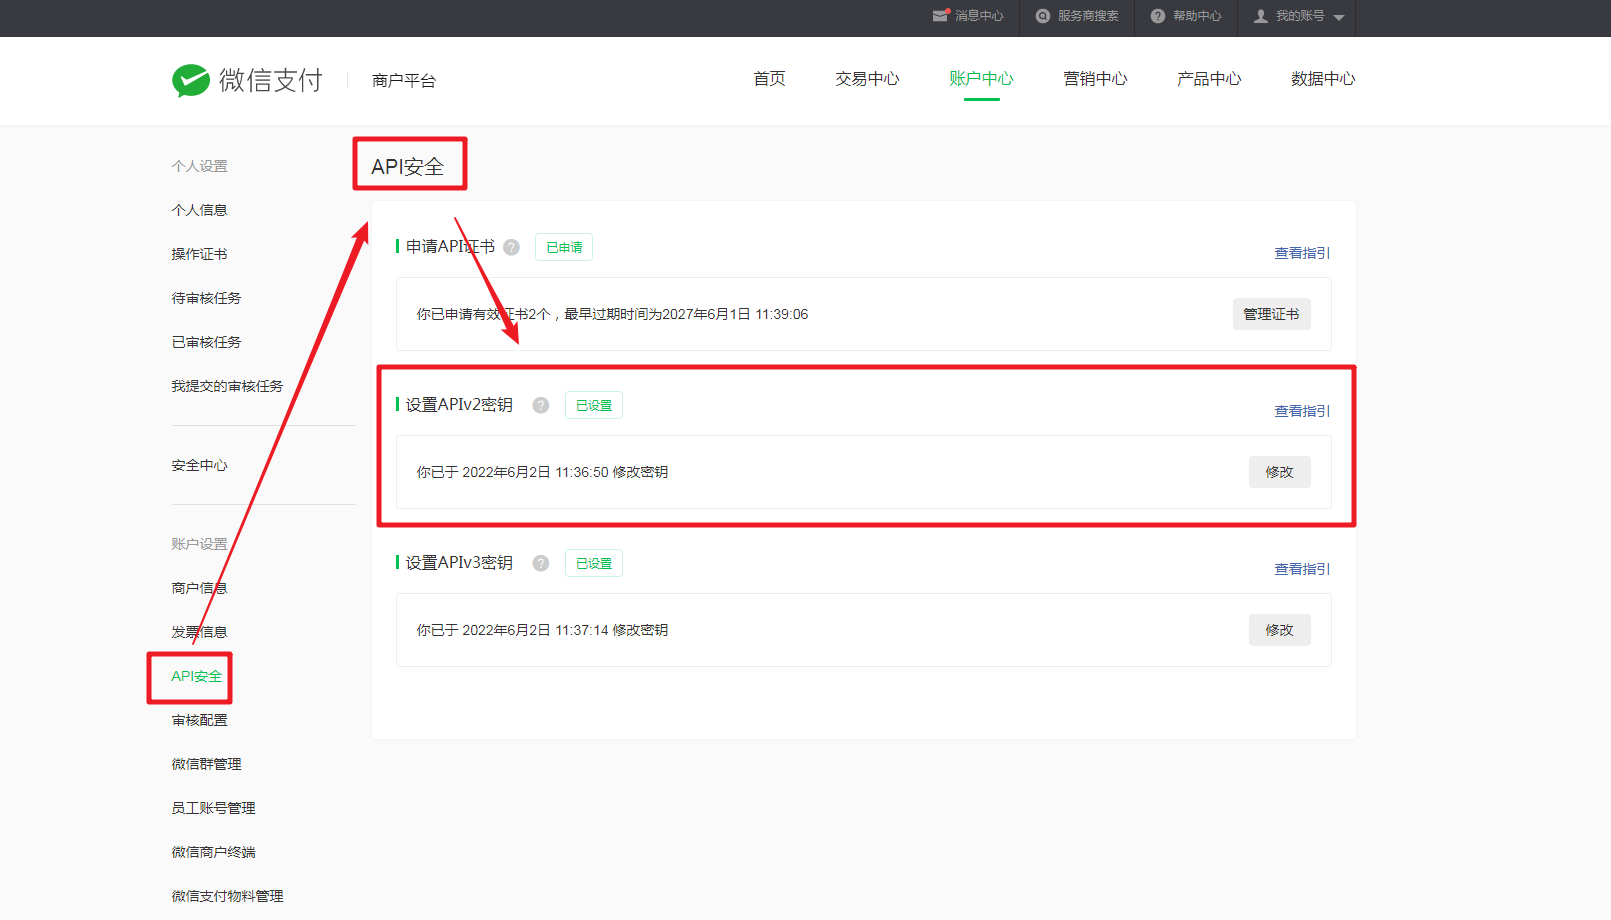Expand the 我的账号 dropdown arrow
Viewport: 1611px width, 920px height.
click(1339, 18)
